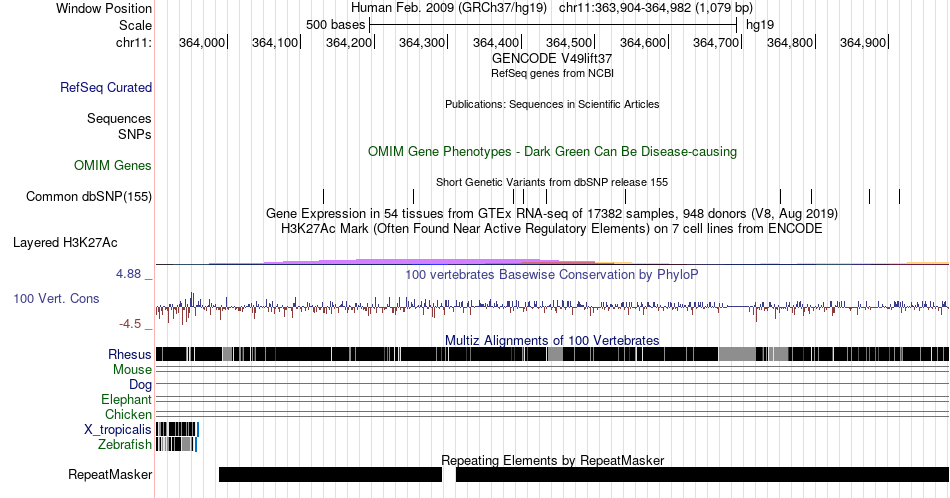Click Multiz Alignments of 100 Vertebrates title
The height and width of the screenshot is (498, 950).
(x=552, y=340)
